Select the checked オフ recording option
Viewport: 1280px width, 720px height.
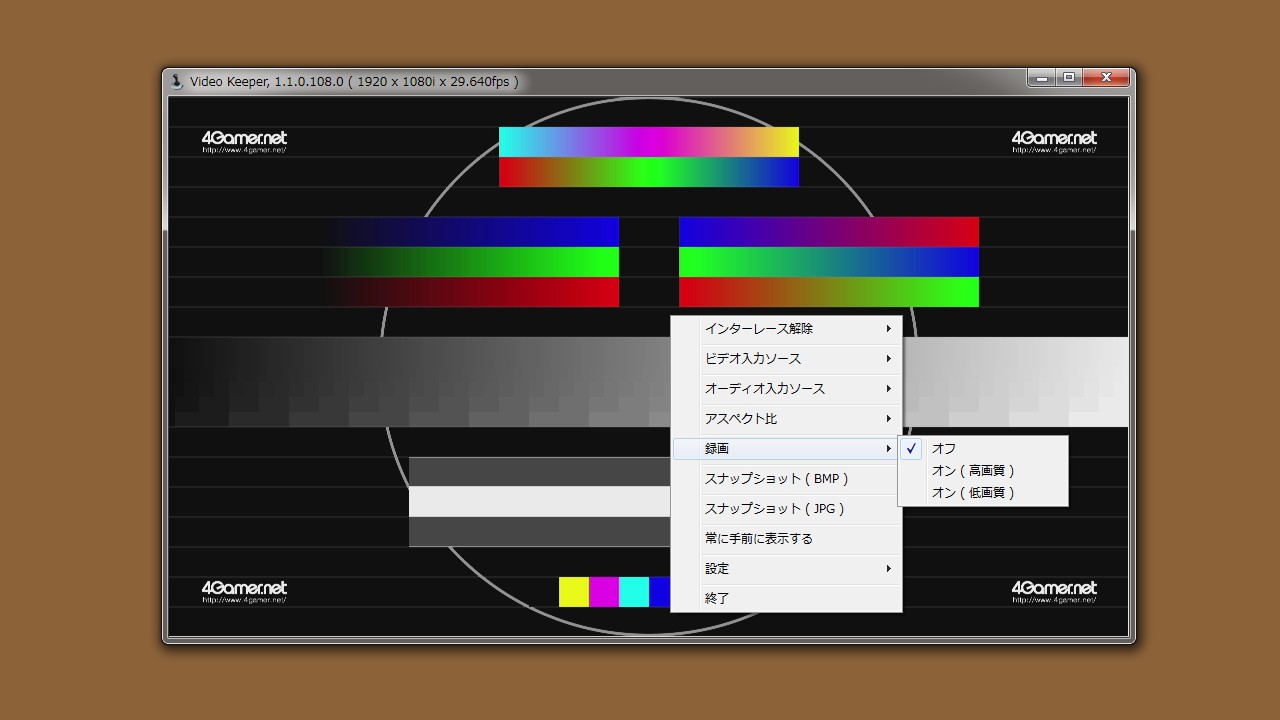point(943,449)
